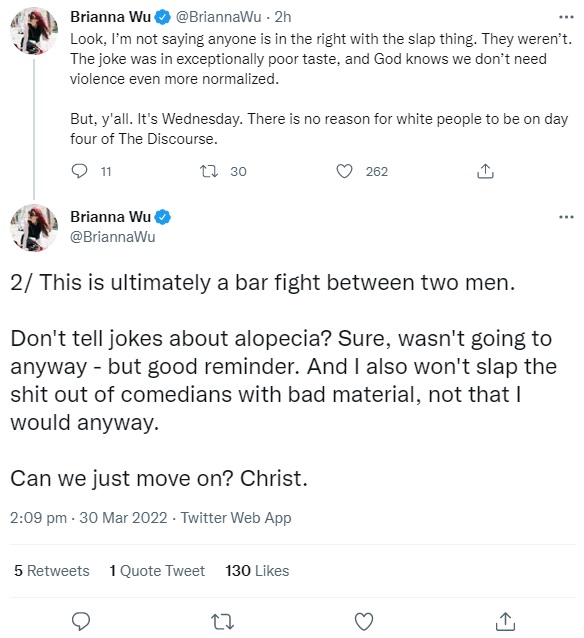Click the @BriannaWu handle on the first tweet
The height and width of the screenshot is (638, 584).
218,17
